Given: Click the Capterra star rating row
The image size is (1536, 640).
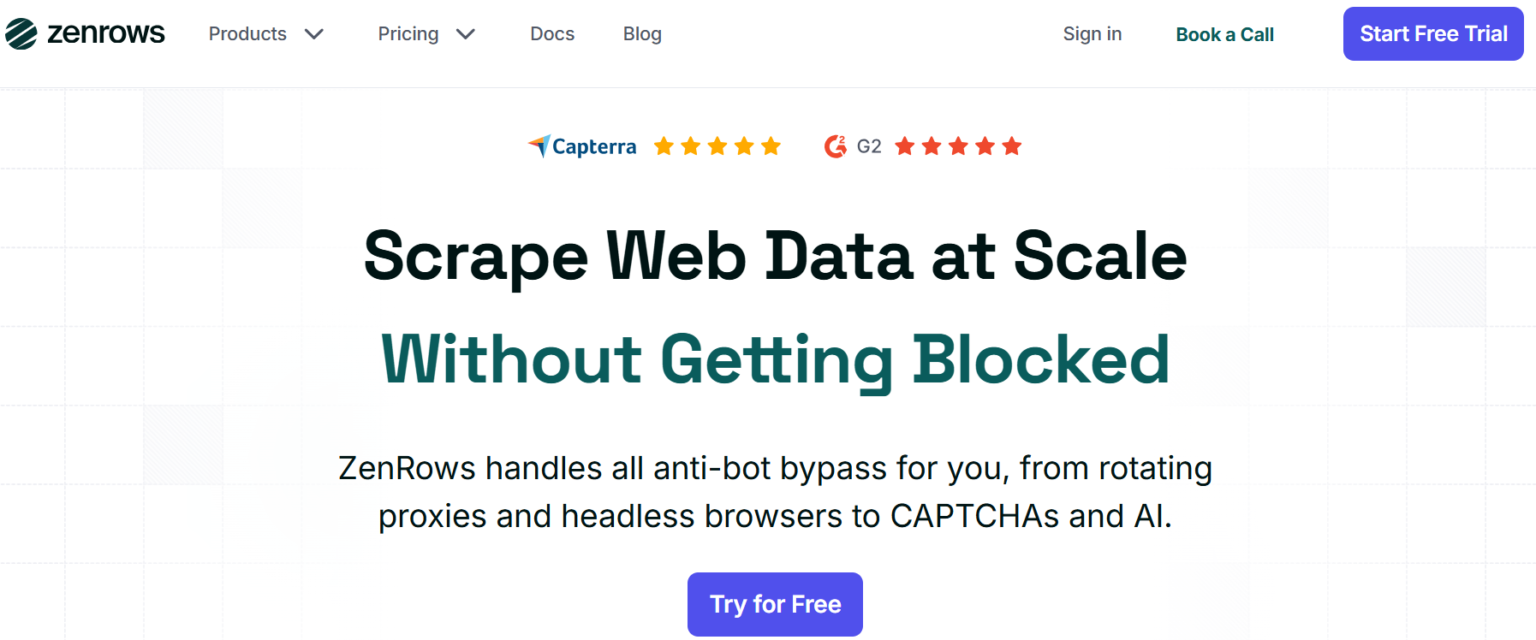Looking at the screenshot, I should point(716,146).
